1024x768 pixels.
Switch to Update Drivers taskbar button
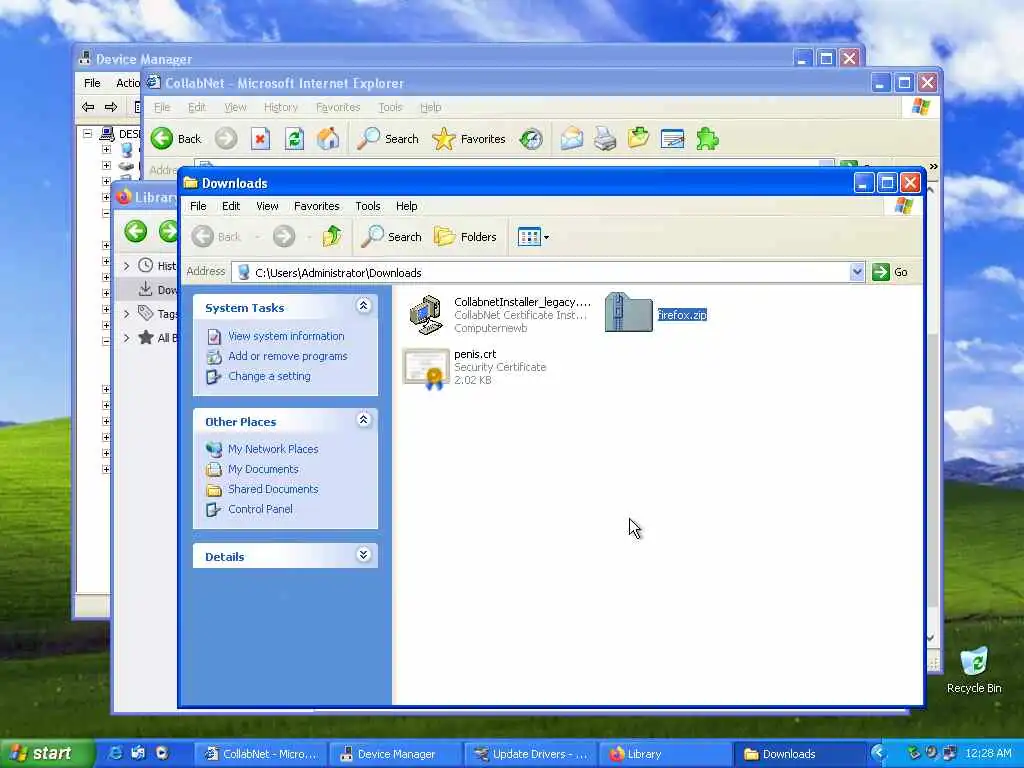(531, 754)
